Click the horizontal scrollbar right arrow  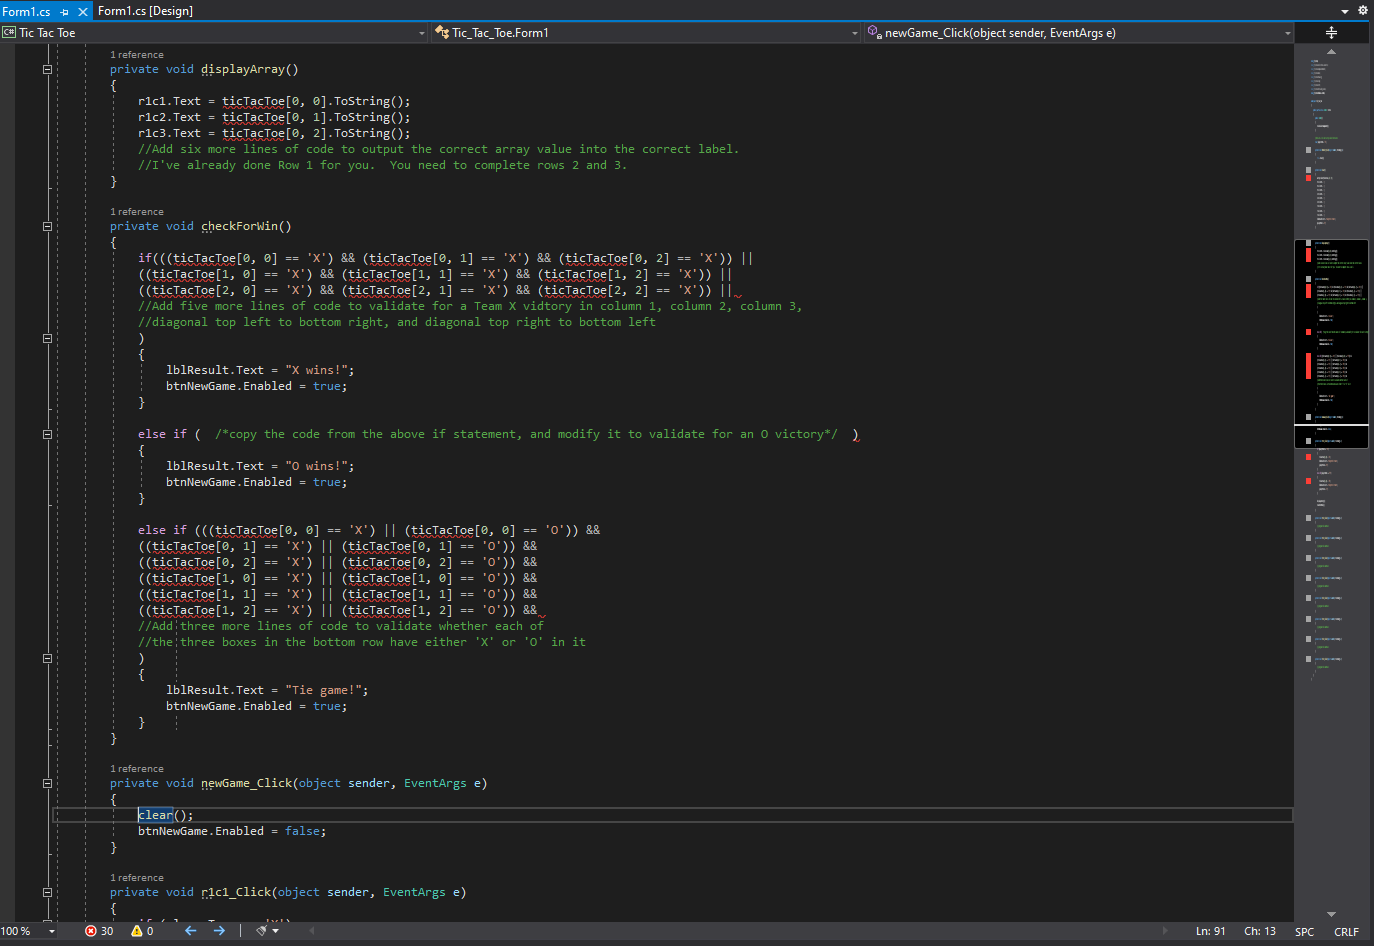click(1165, 931)
